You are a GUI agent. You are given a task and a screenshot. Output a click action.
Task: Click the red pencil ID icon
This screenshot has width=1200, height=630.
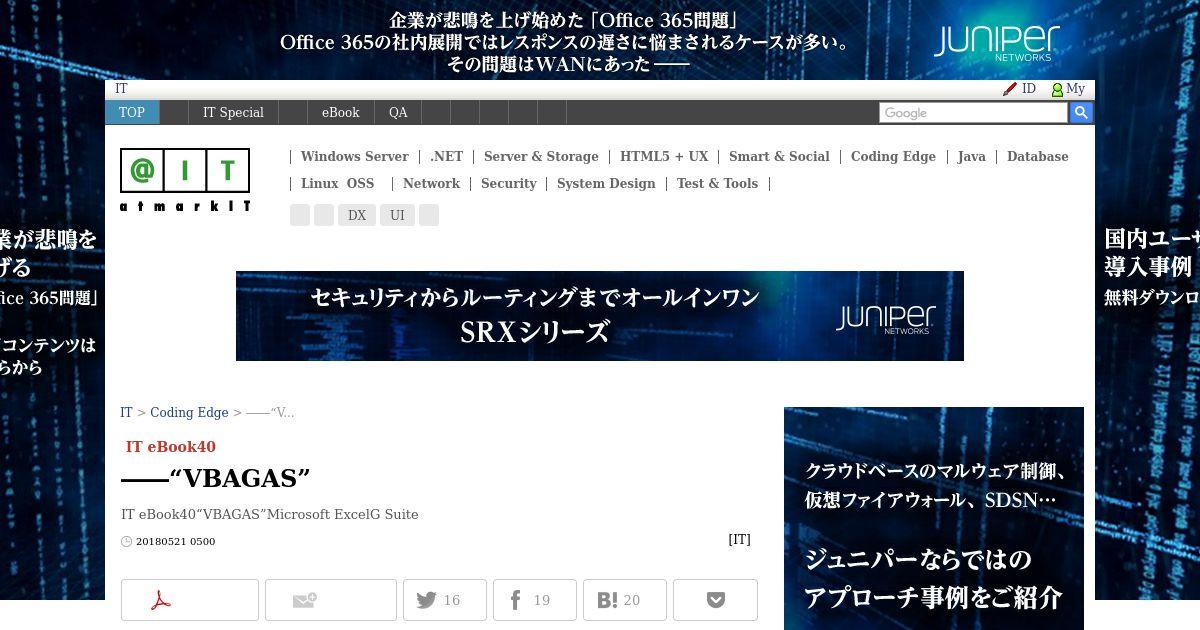pos(1010,89)
